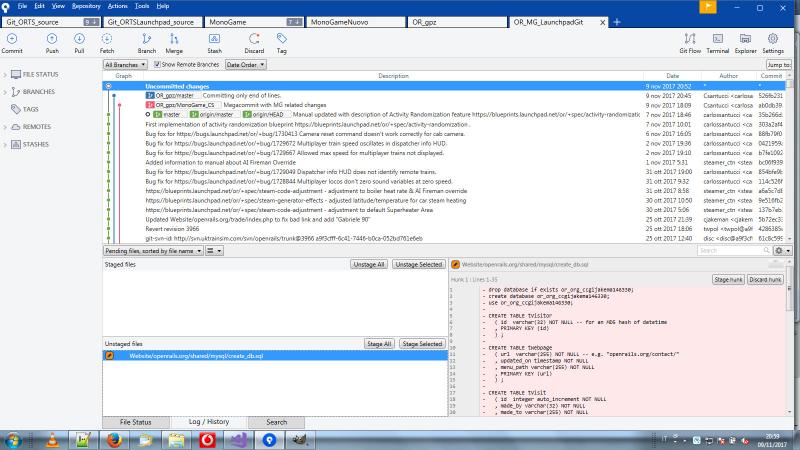Open the Edit menu

(x=39, y=6)
